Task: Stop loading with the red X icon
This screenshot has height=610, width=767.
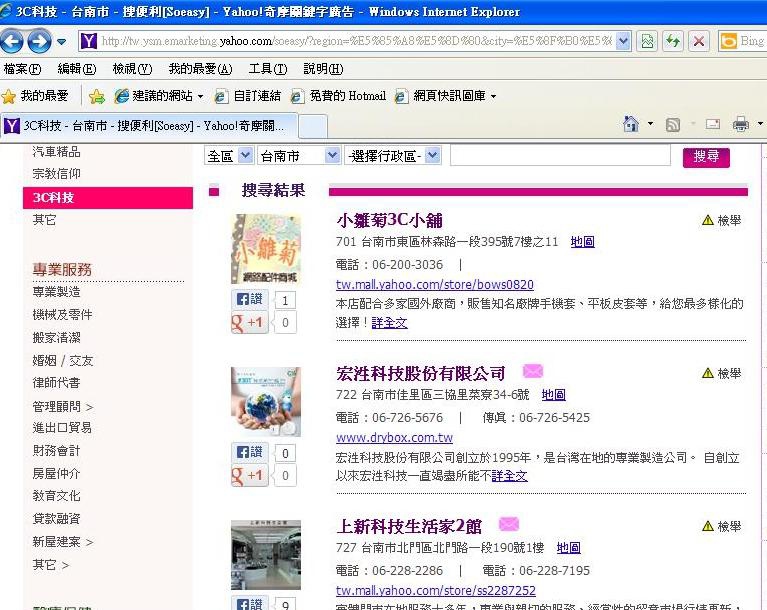Action: coord(699,41)
